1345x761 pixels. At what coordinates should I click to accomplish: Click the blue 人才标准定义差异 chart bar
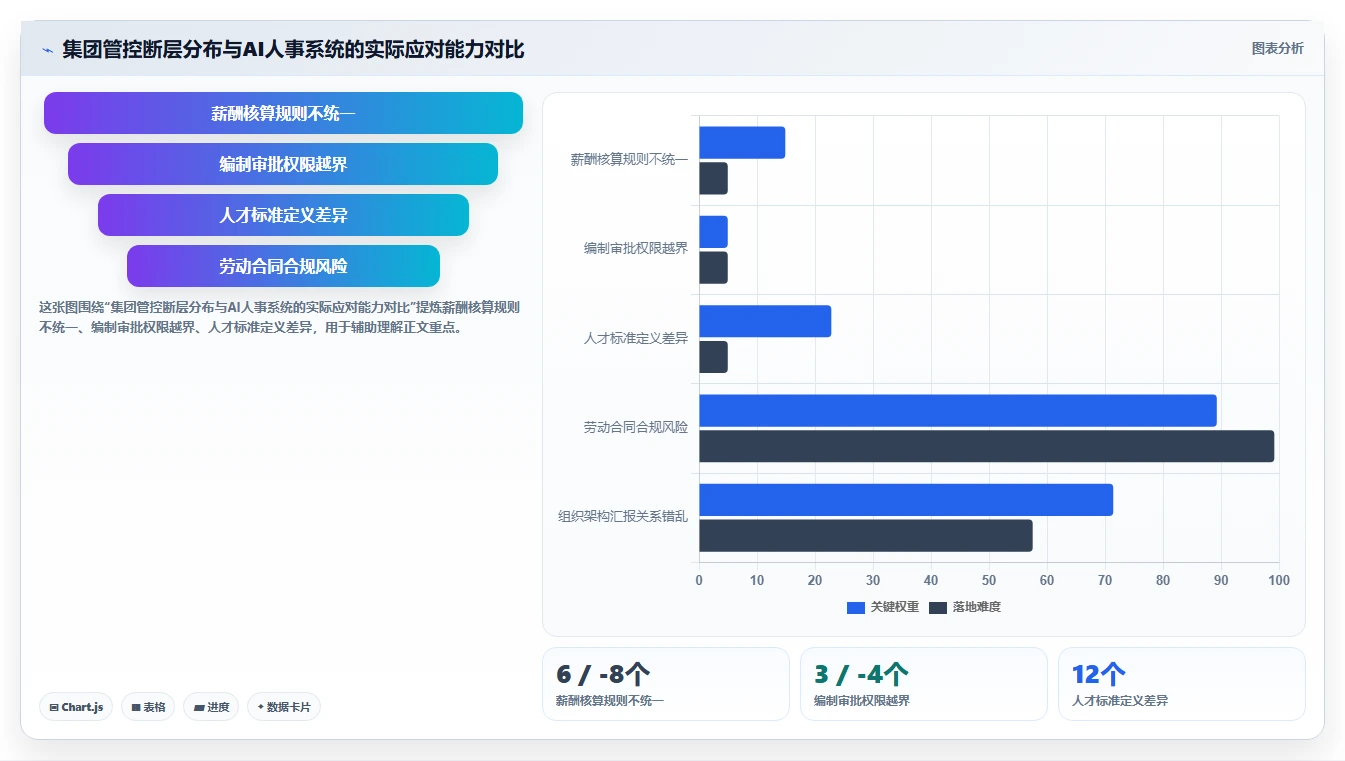point(765,321)
